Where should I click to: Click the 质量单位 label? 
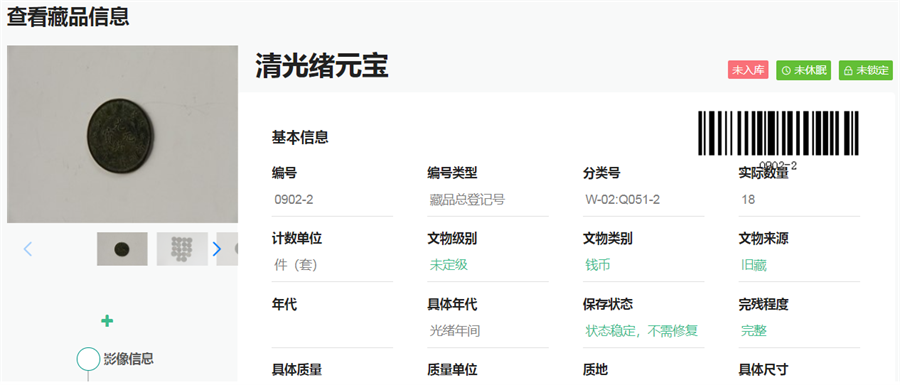pyautogui.click(x=452, y=370)
